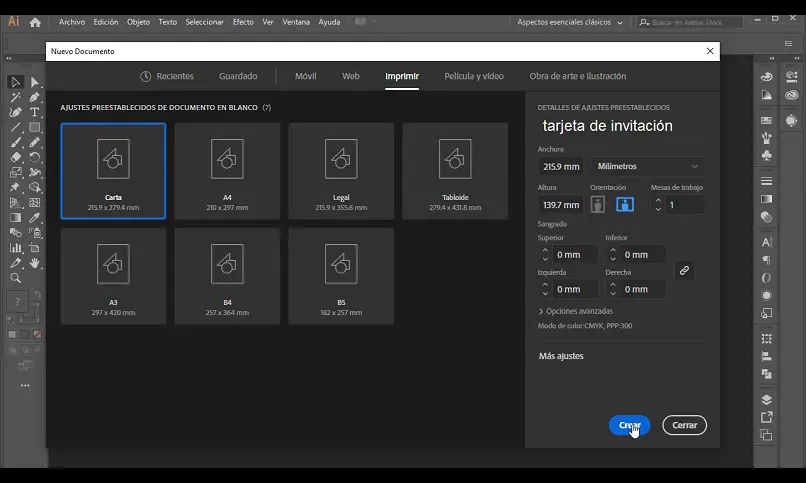
Task: Click the Selection arrow tool
Action: [x=15, y=83]
